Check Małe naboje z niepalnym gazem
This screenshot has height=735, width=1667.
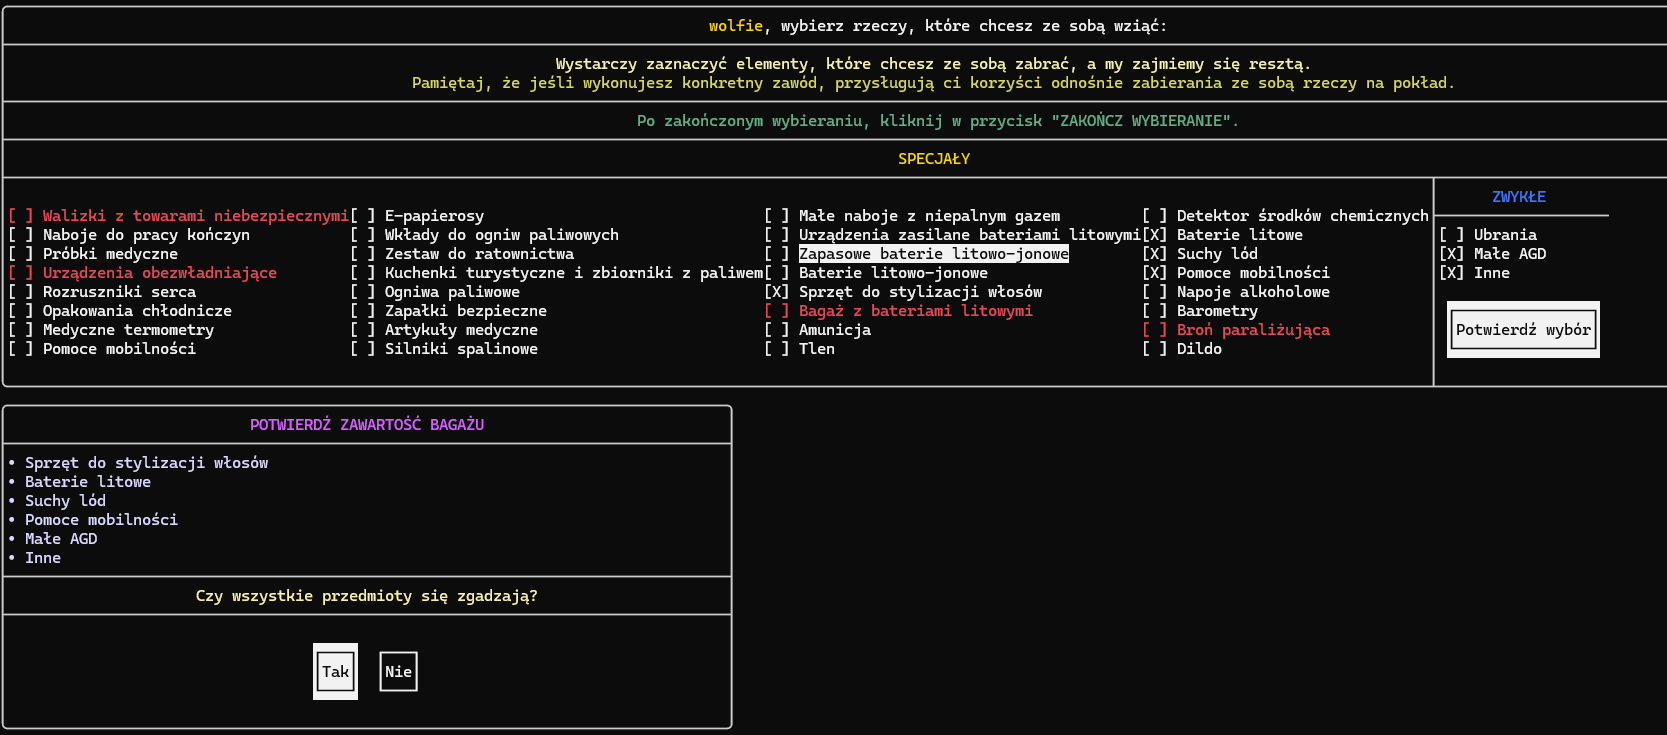click(x=777, y=216)
